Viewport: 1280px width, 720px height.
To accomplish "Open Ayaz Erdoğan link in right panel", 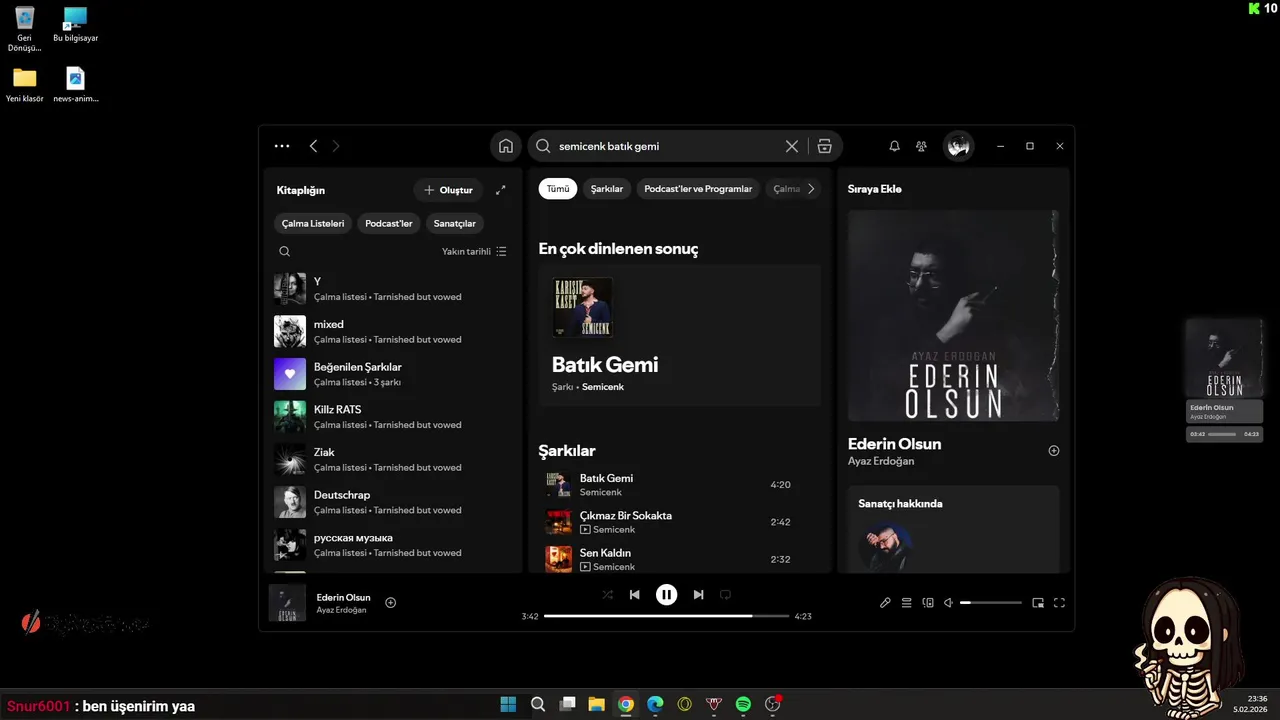I will tap(881, 461).
